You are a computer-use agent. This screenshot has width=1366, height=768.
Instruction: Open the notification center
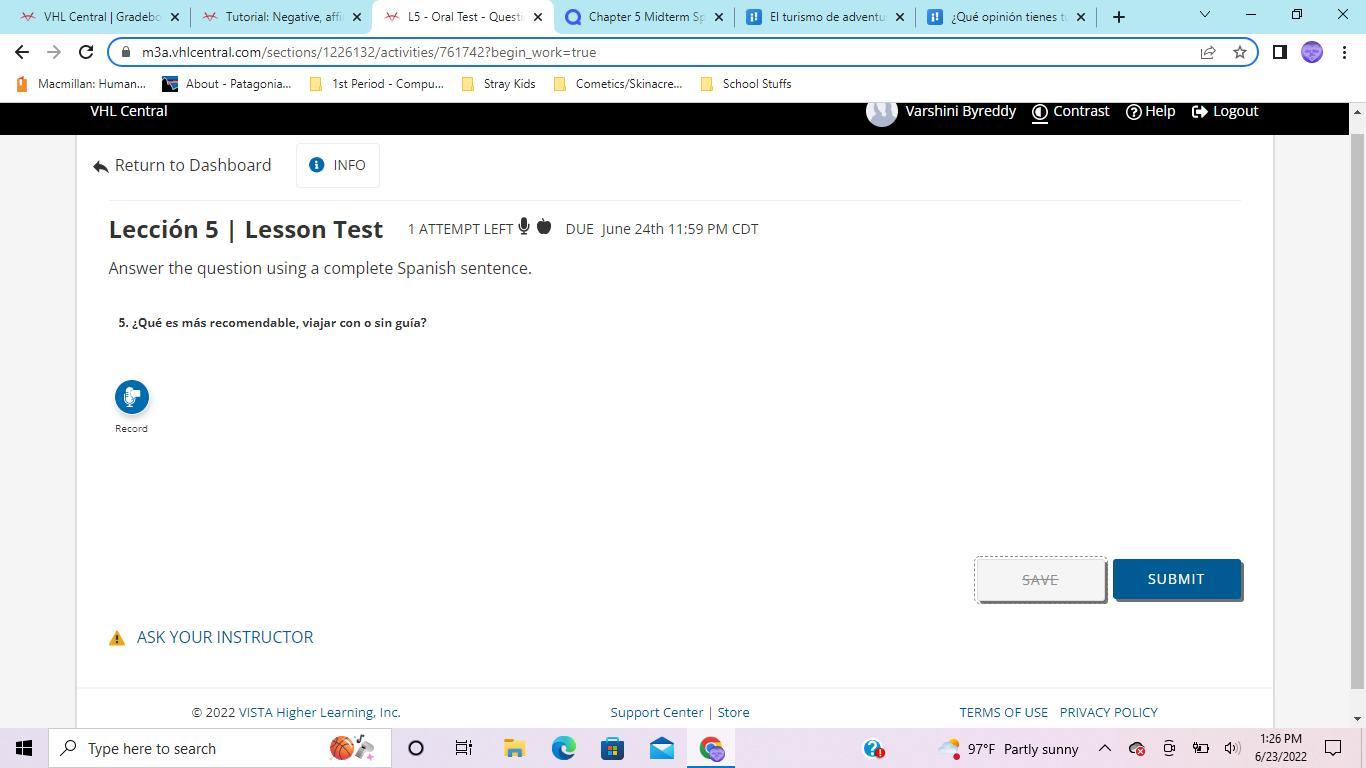pyautogui.click(x=1333, y=748)
